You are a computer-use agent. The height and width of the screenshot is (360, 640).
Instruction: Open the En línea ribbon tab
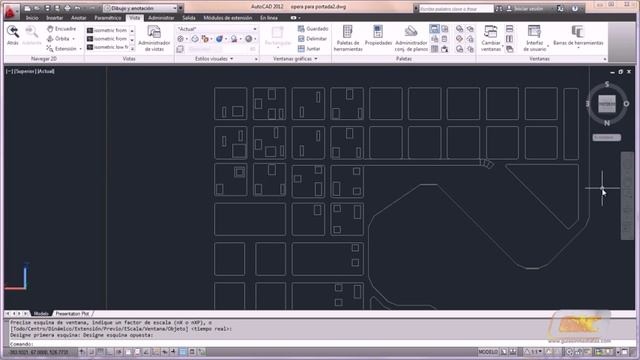tap(269, 18)
